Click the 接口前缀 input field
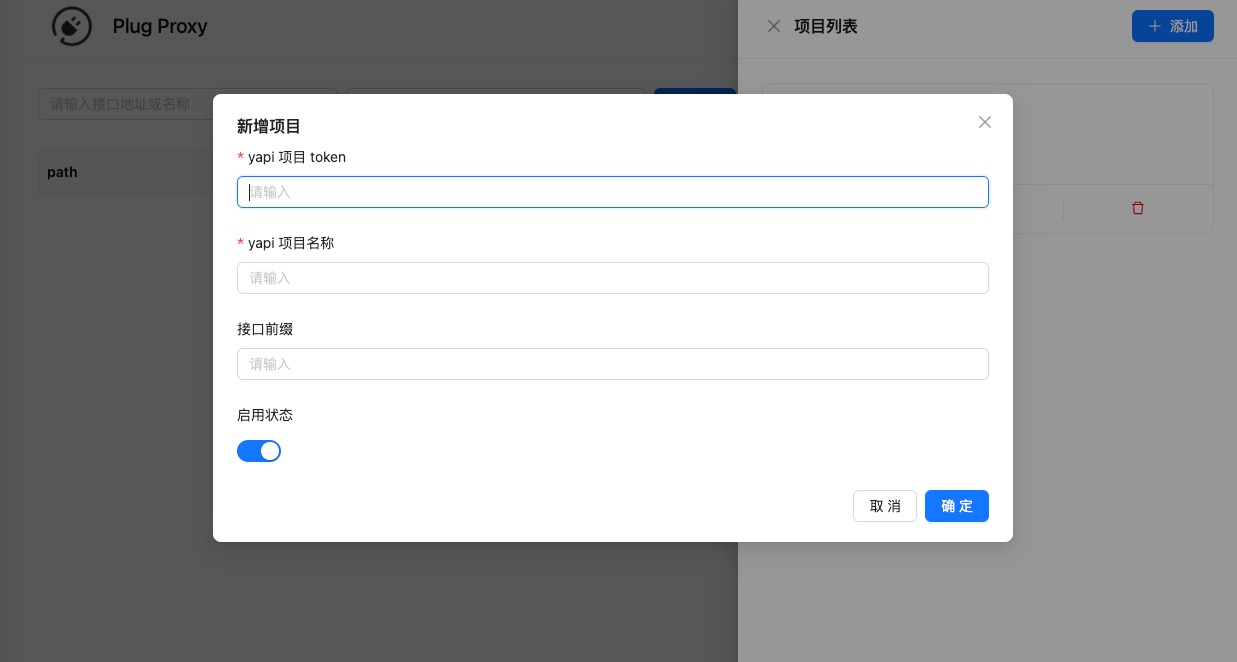1237x662 pixels. point(613,364)
